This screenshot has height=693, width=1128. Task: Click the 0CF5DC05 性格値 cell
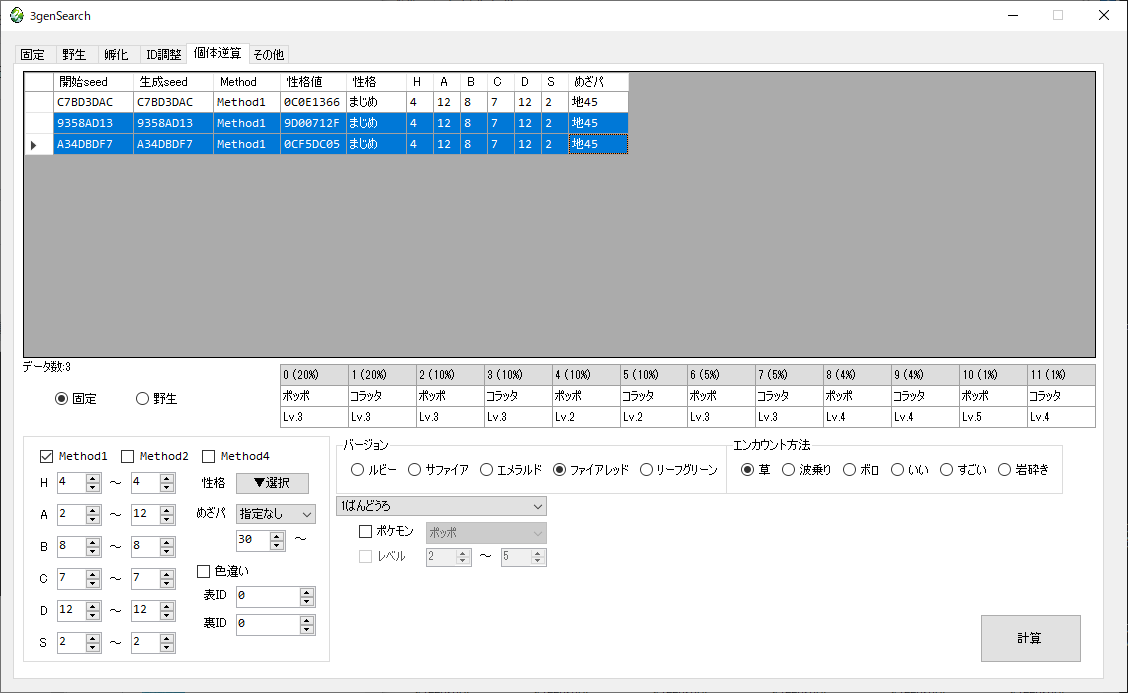click(x=313, y=144)
